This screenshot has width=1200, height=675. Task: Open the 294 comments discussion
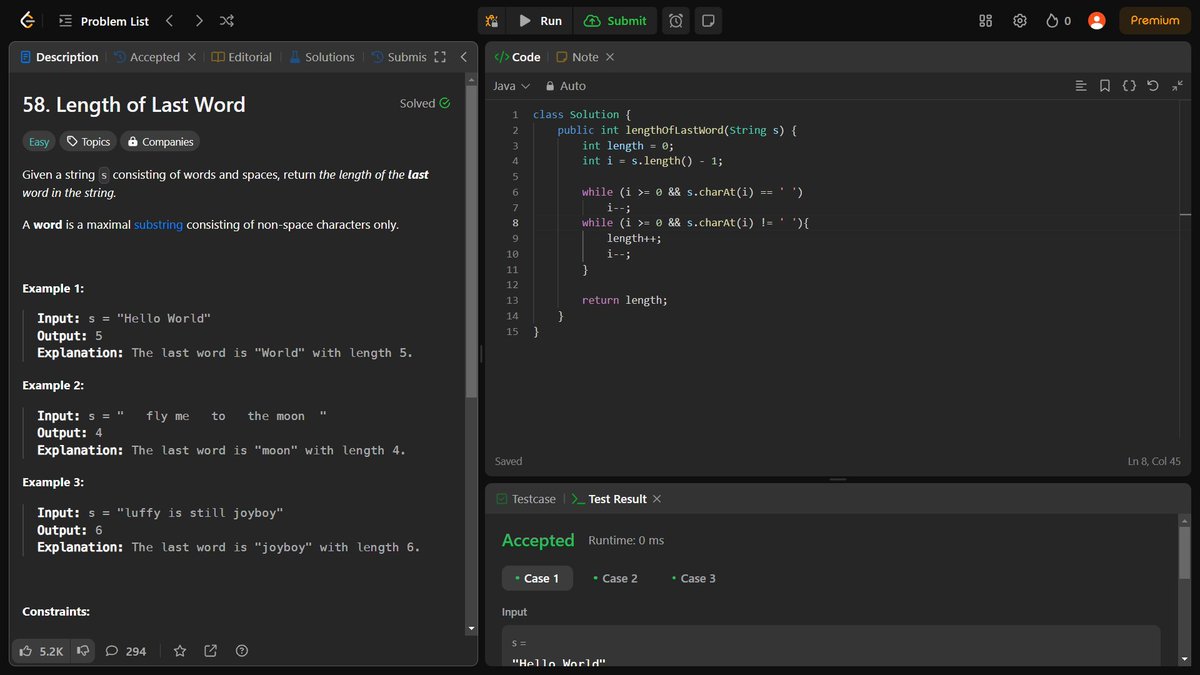tap(126, 651)
